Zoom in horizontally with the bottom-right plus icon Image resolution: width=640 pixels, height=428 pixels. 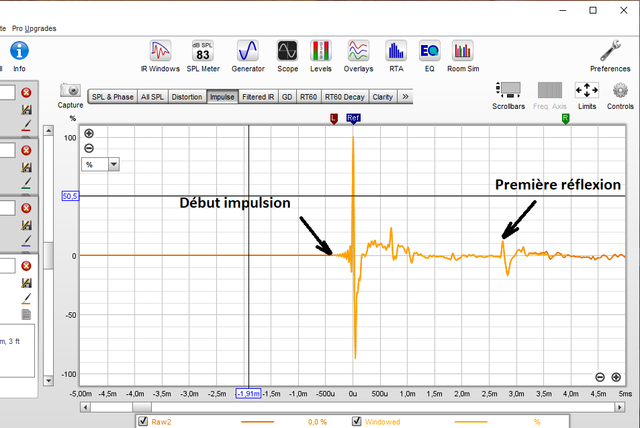616,377
